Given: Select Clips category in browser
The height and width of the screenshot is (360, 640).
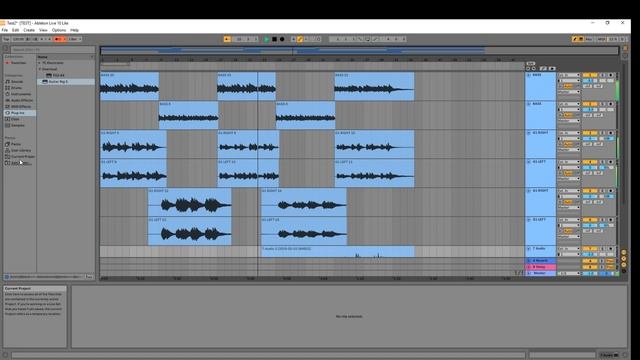Looking at the screenshot, I should 15,119.
